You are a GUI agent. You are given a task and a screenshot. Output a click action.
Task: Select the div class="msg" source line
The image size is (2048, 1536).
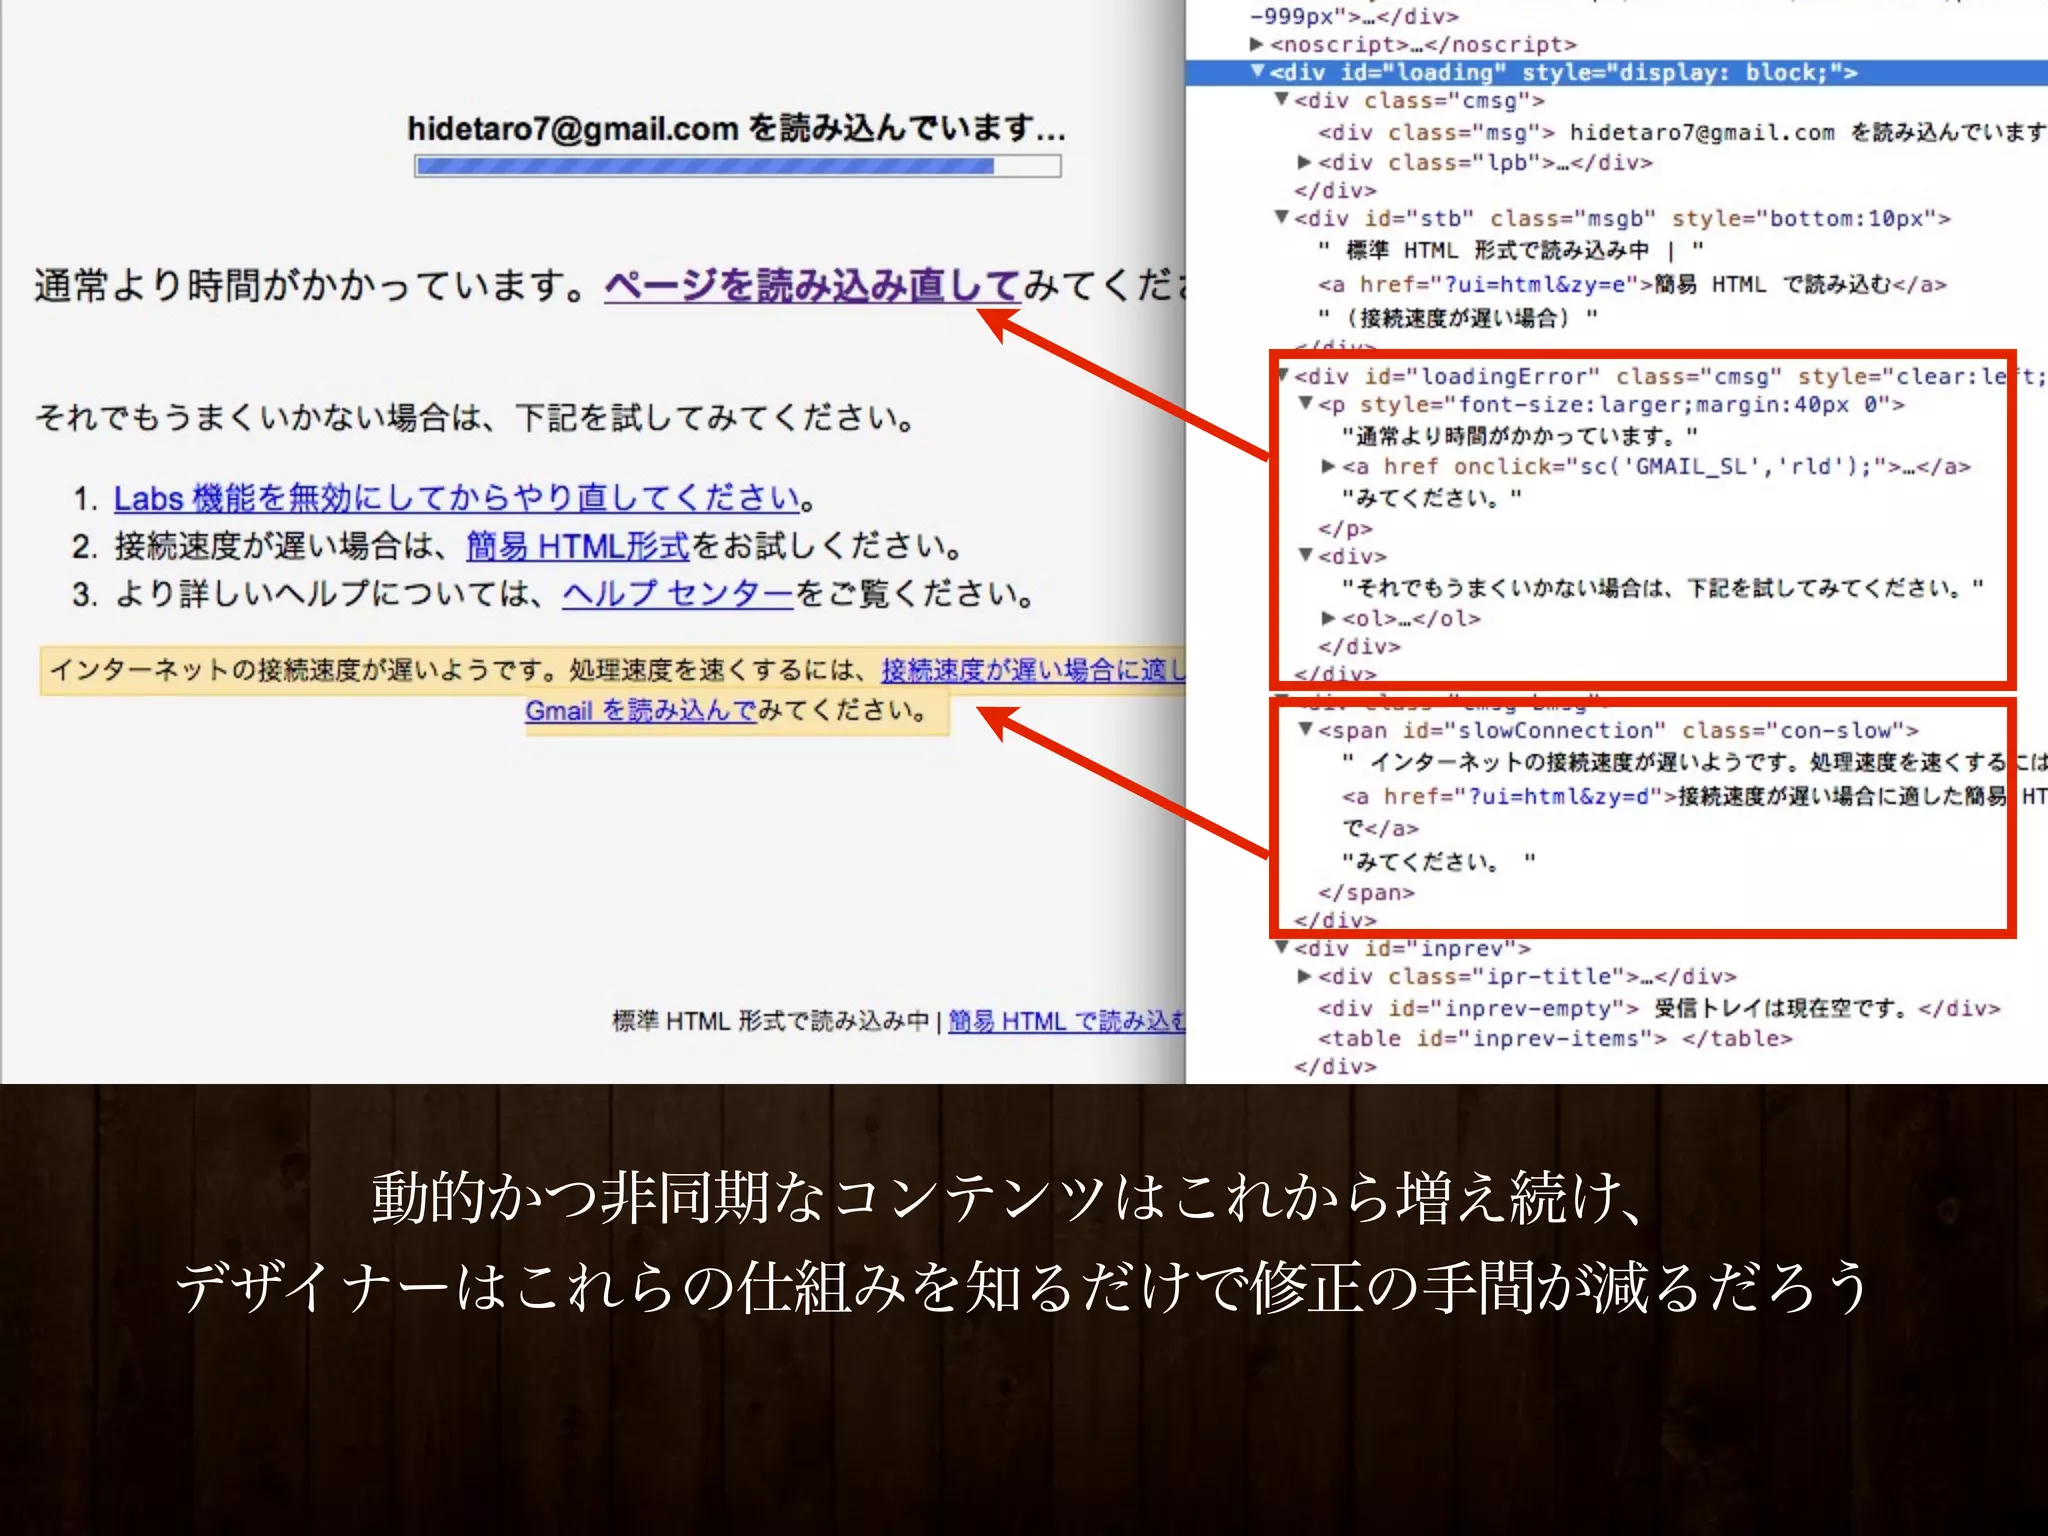coord(1682,132)
